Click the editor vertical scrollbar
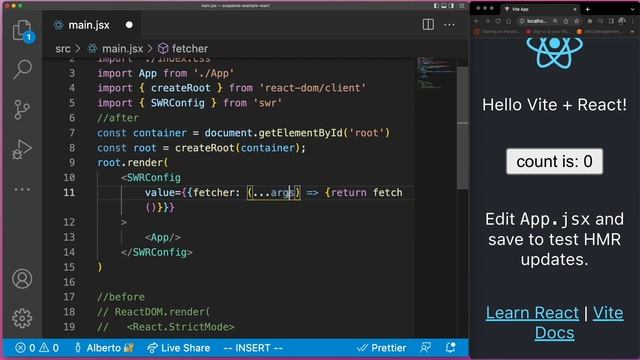Screen dimensions: 640x360 (x=462, y=127)
